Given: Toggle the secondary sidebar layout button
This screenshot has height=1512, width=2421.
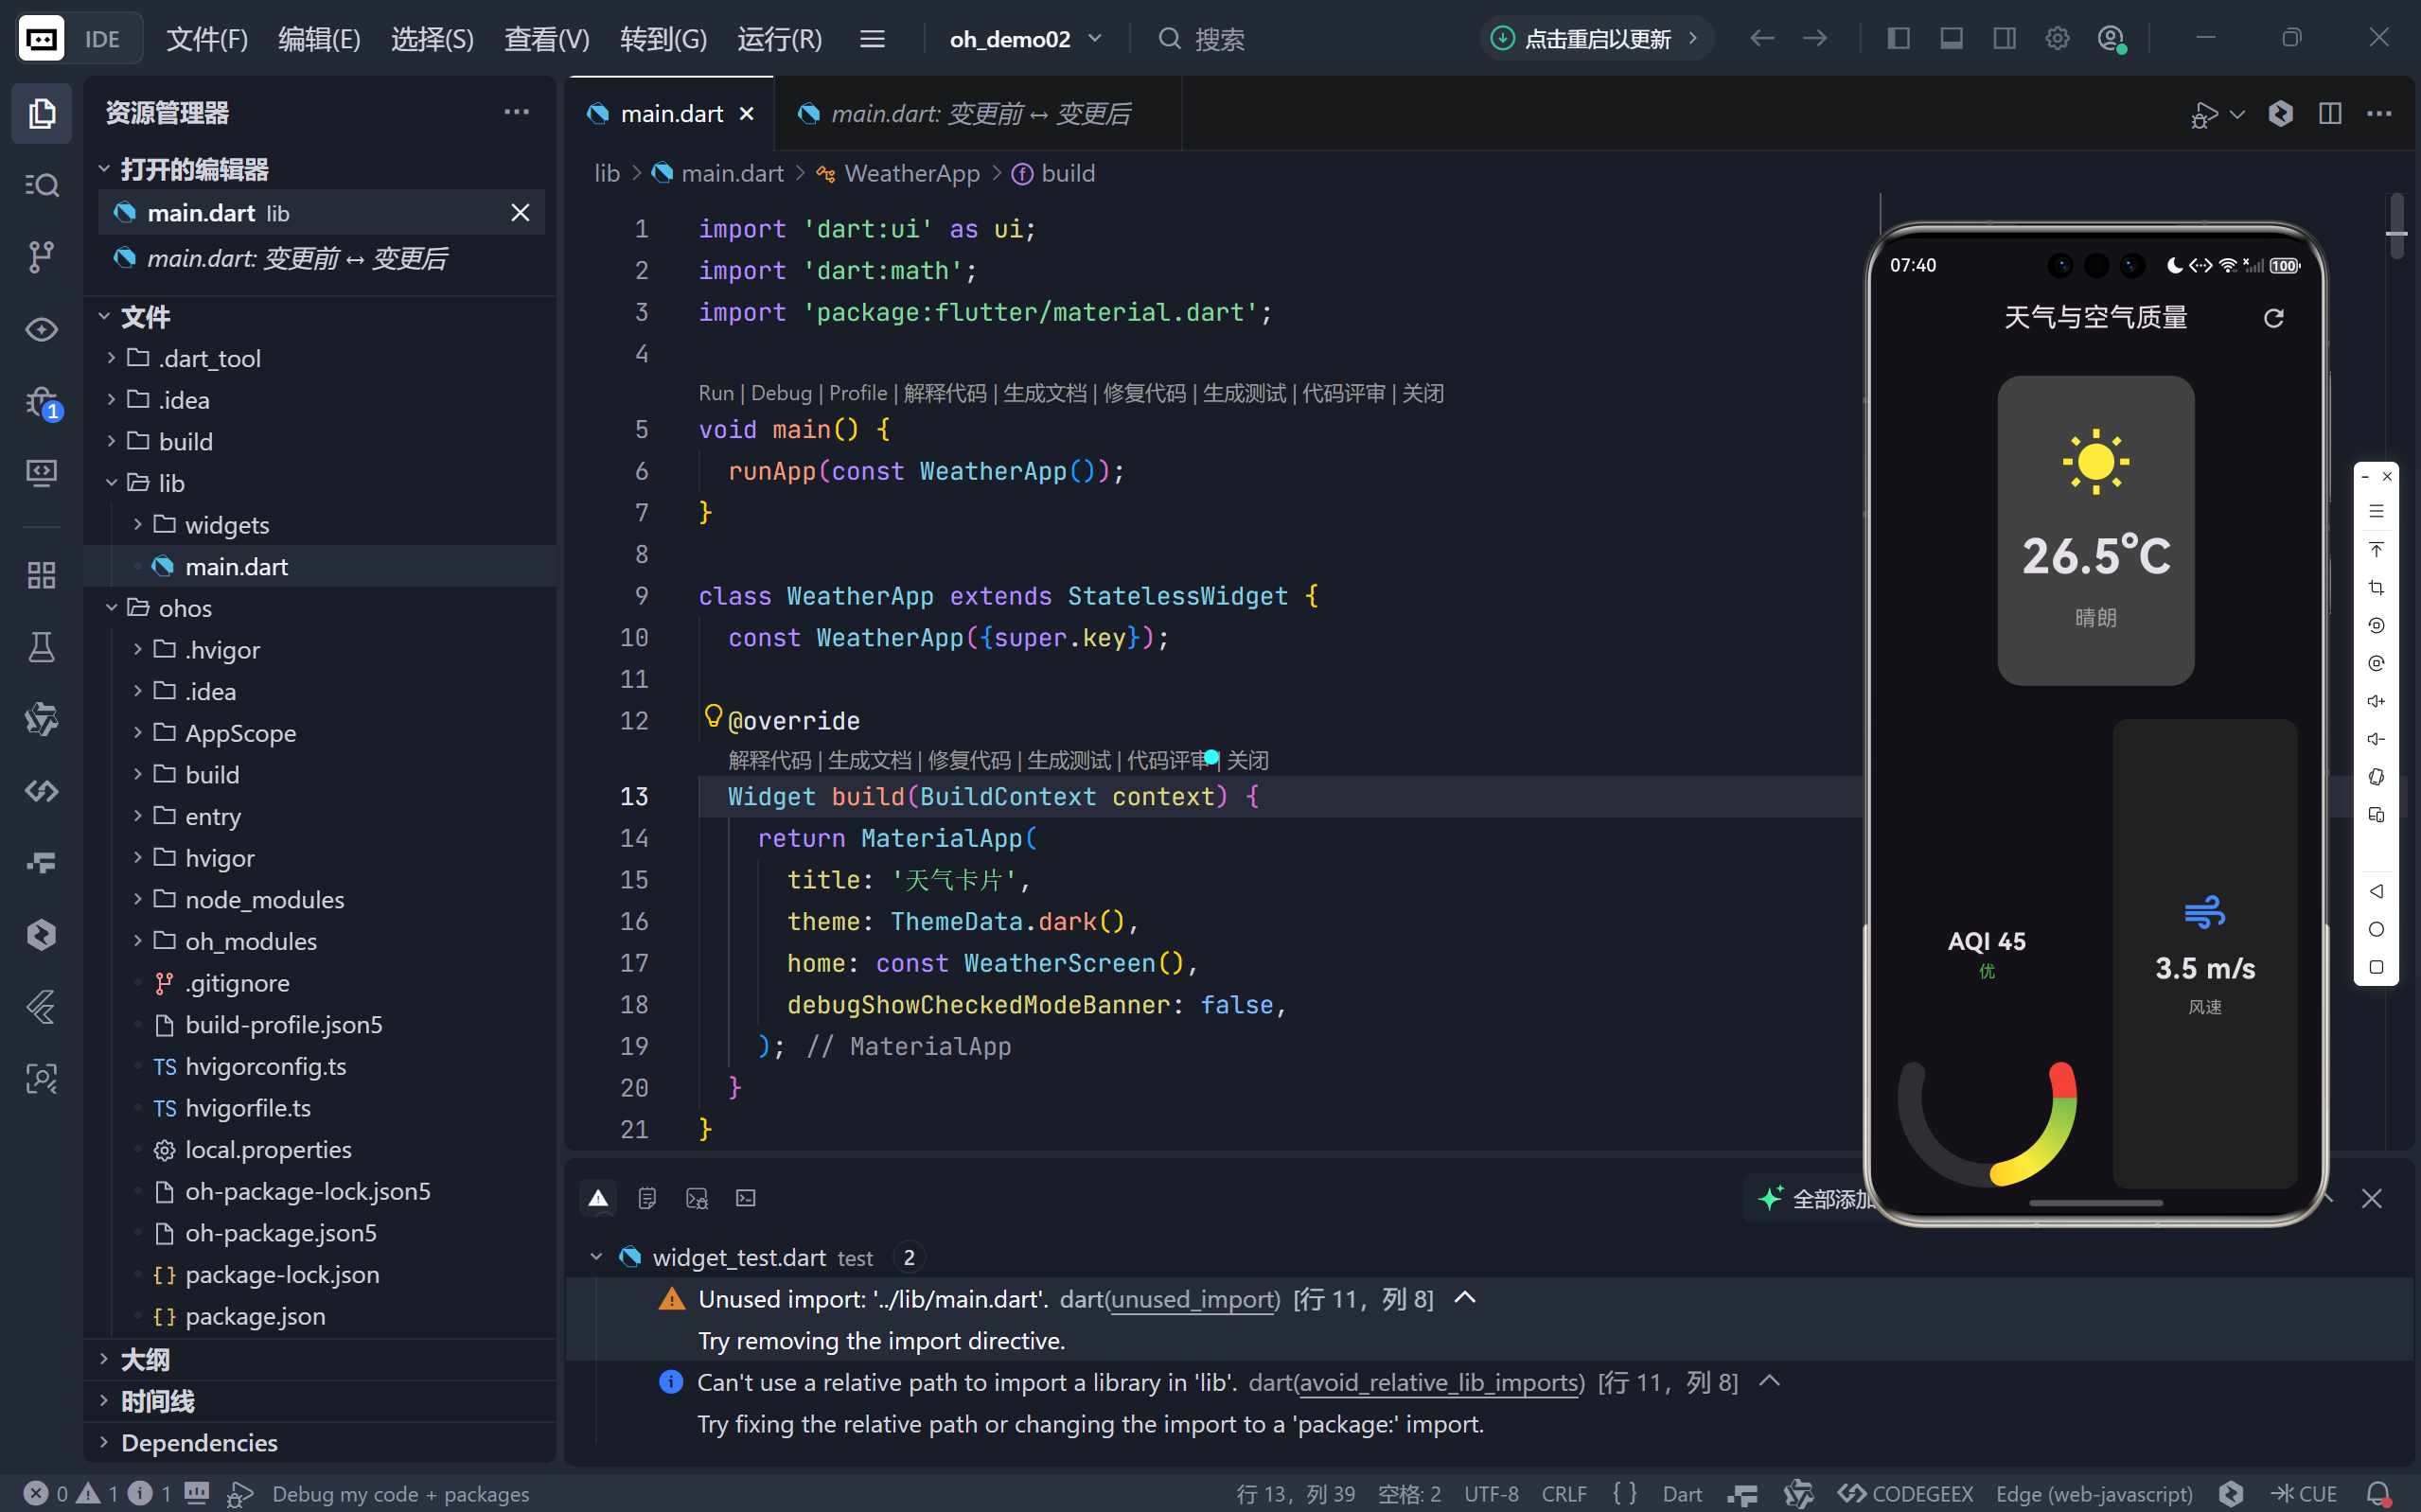Looking at the screenshot, I should click(2004, 39).
